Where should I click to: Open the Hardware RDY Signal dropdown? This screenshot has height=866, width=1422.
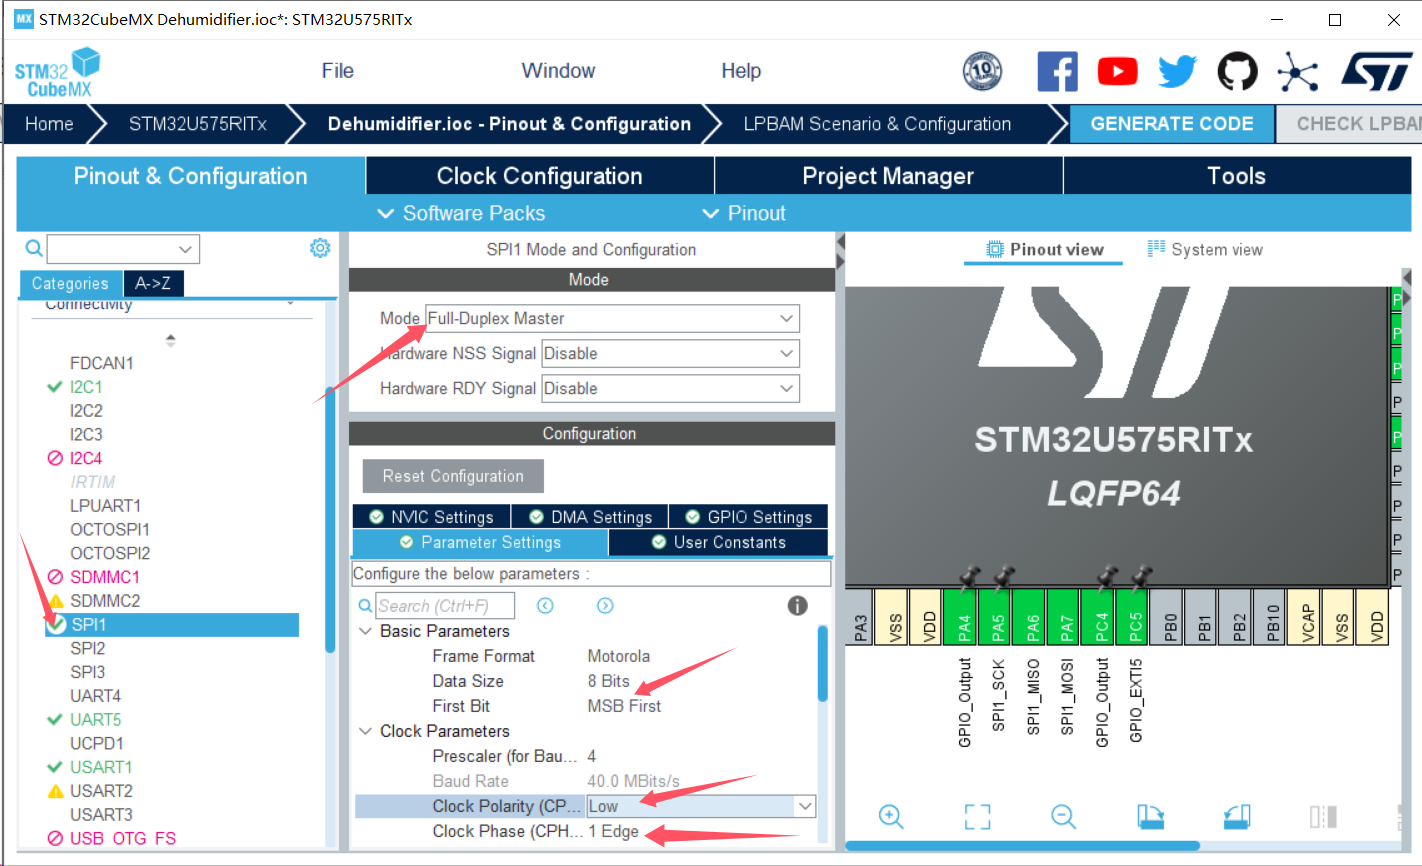coord(670,388)
